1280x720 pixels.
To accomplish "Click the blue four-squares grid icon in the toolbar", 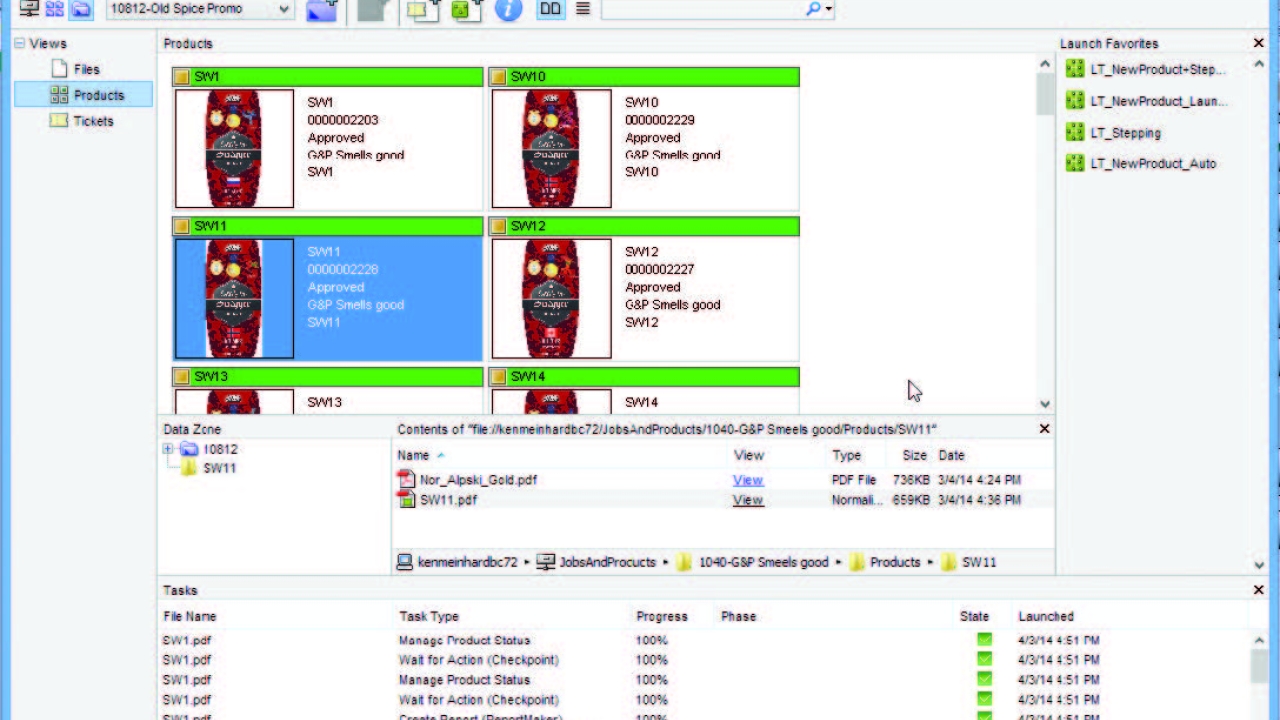I will pos(55,9).
